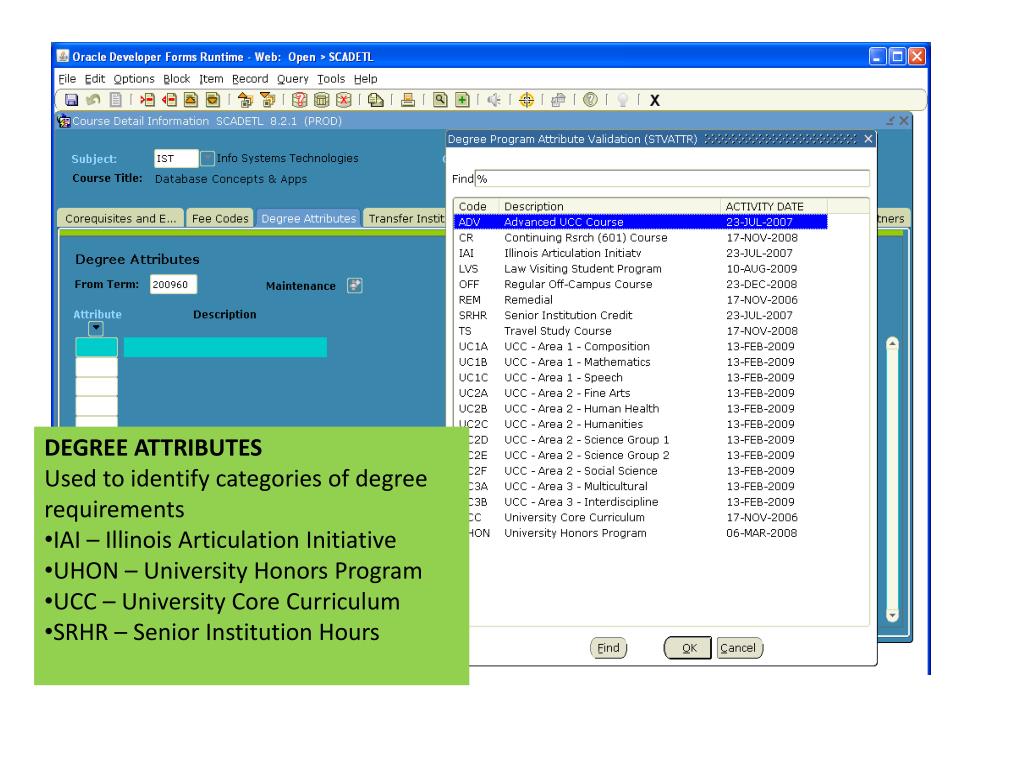Click the Enter Query toolbar icon
Screen dimensions: 1024x768
tap(299, 100)
